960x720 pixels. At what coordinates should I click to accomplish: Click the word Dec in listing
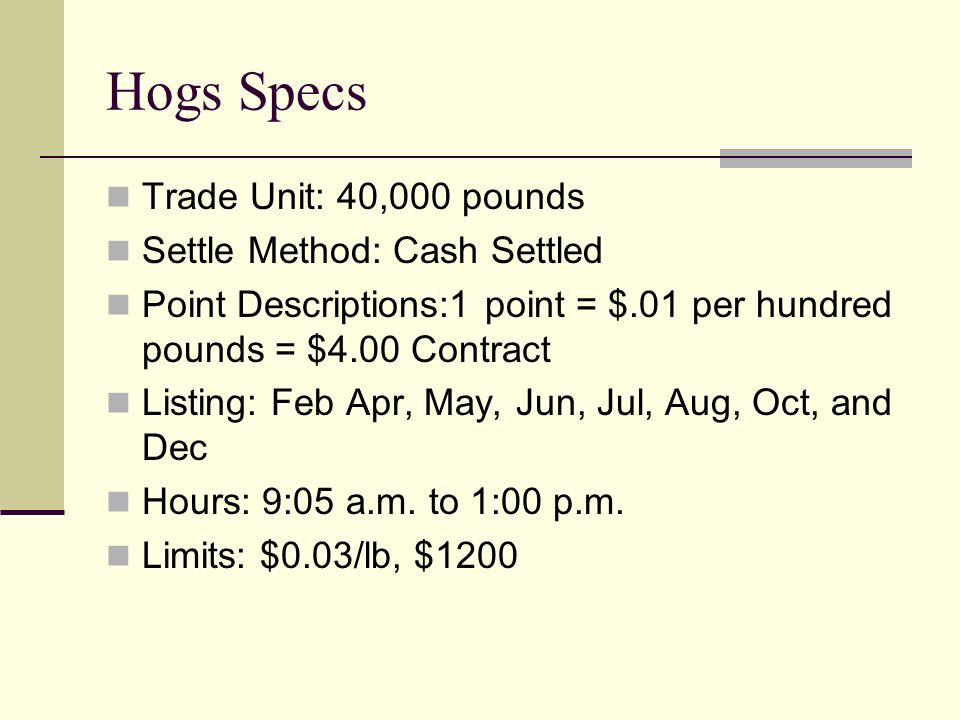click(x=174, y=448)
